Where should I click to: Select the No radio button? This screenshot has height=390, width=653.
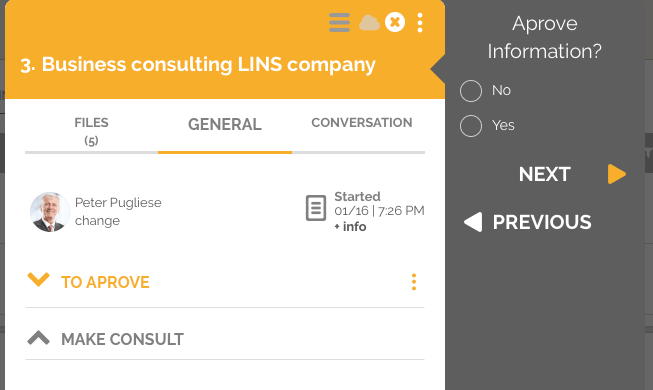pyautogui.click(x=471, y=91)
